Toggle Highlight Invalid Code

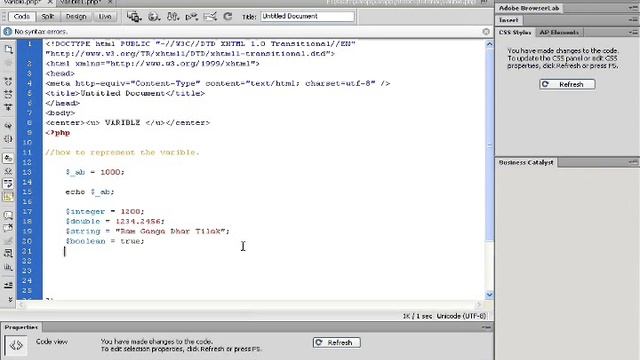point(8,171)
